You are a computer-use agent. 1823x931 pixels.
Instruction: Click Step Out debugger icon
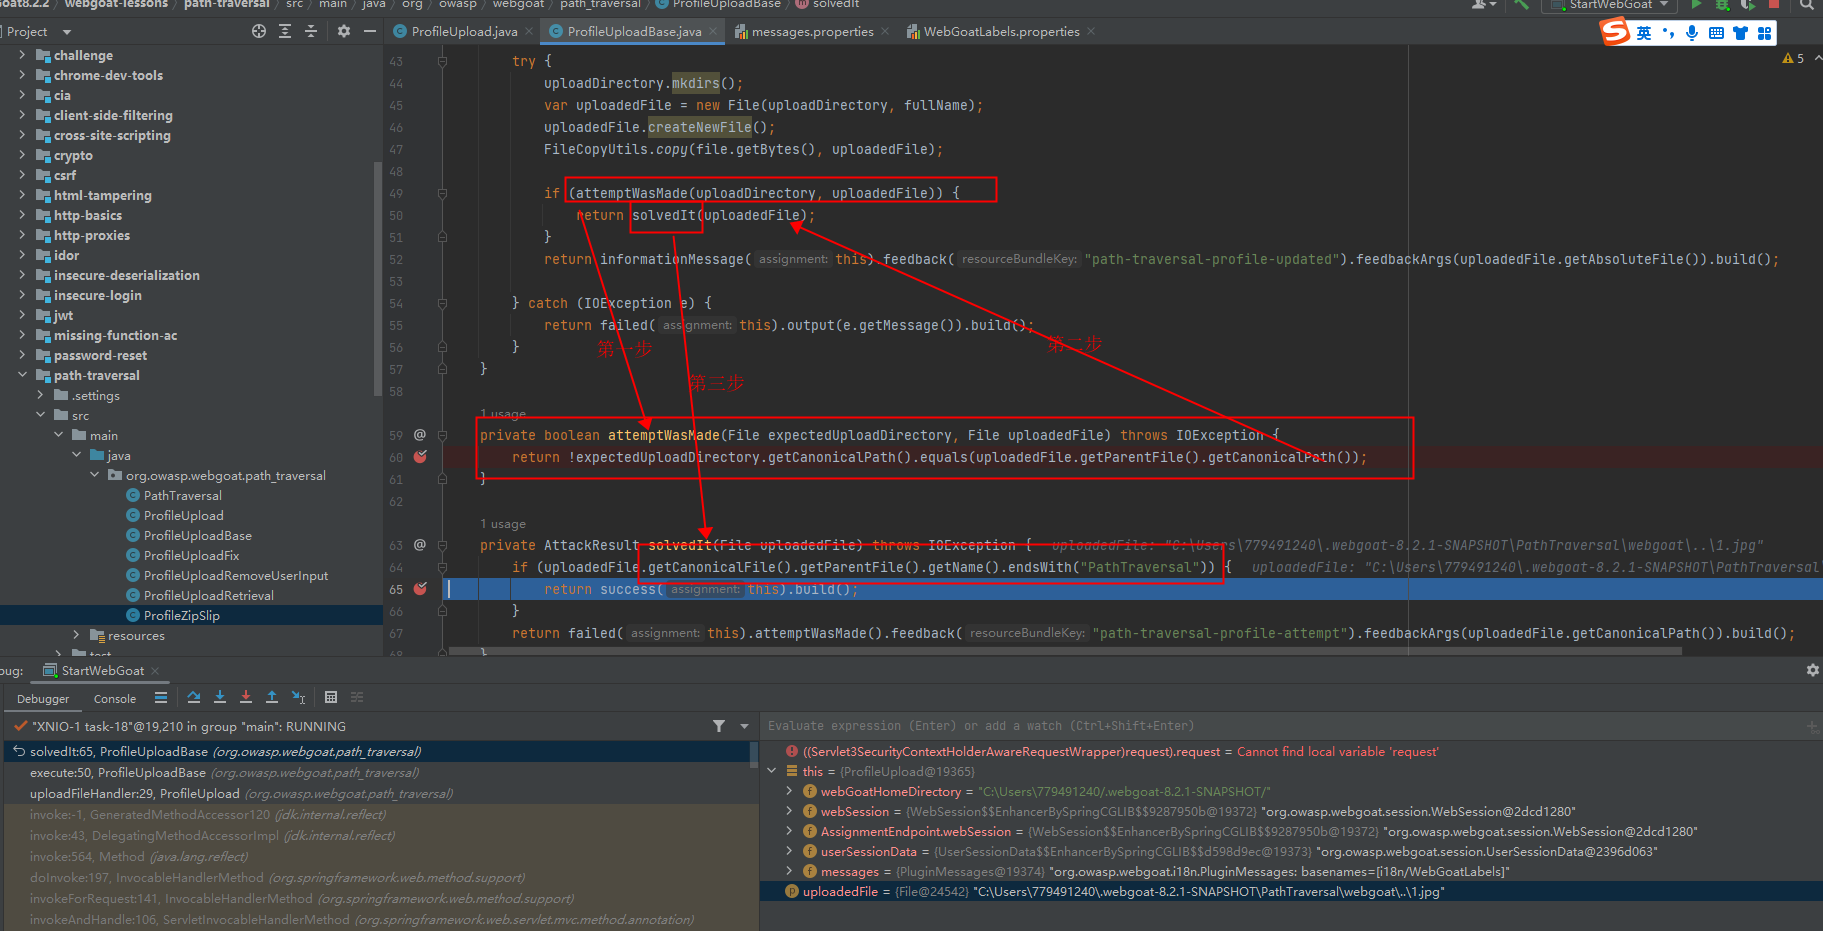click(x=272, y=697)
